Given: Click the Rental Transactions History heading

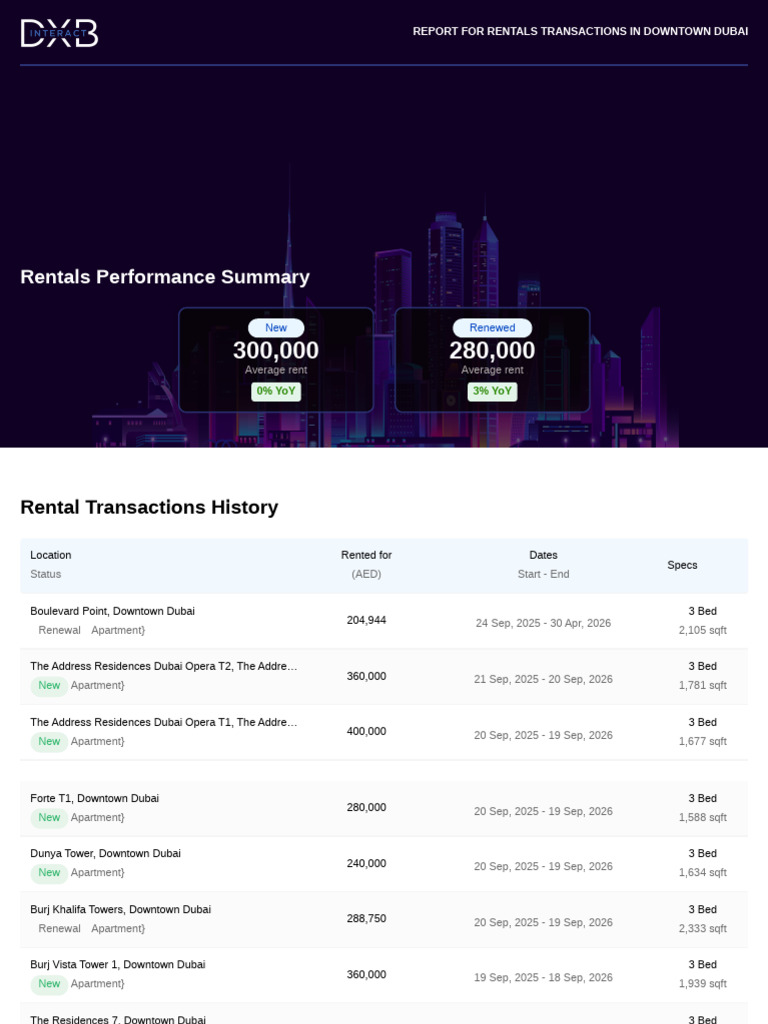Looking at the screenshot, I should [x=149, y=507].
